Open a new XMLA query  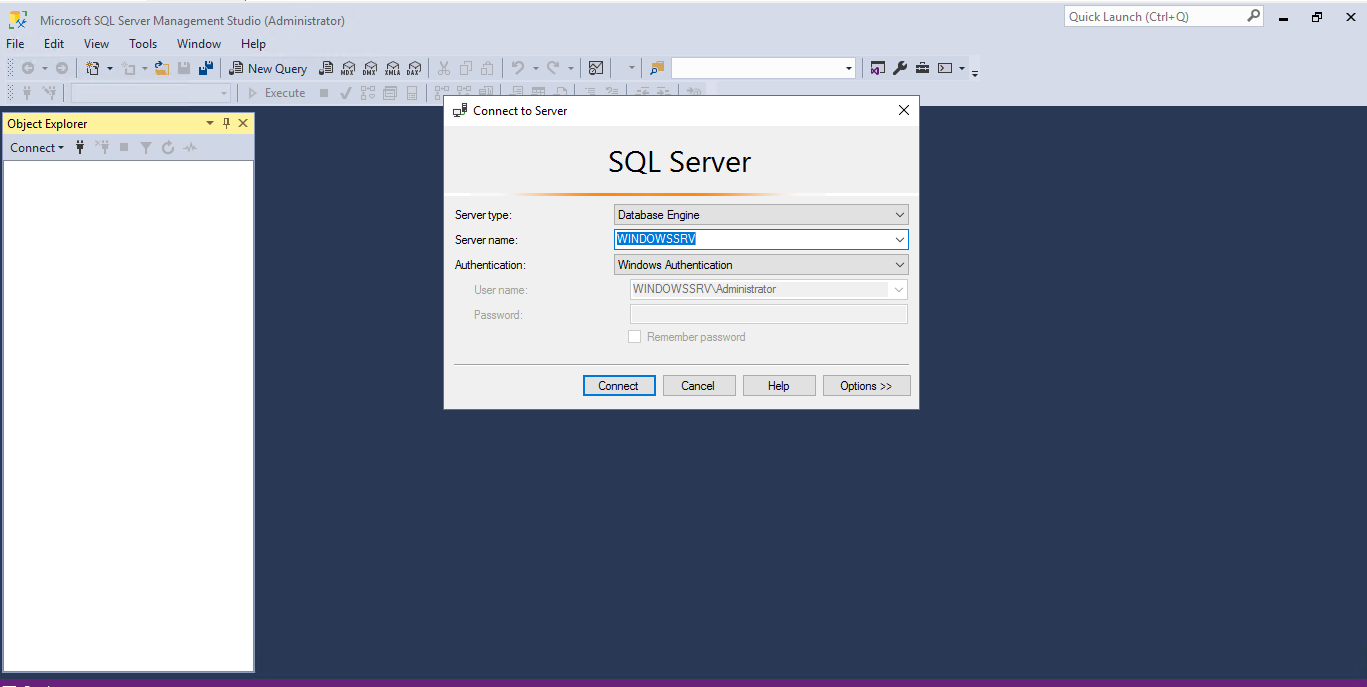pyautogui.click(x=392, y=68)
